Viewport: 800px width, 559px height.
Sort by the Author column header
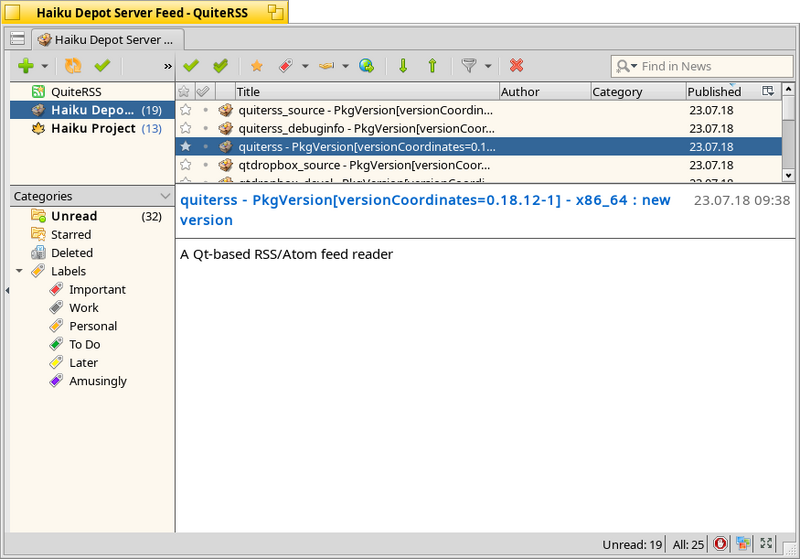544,92
